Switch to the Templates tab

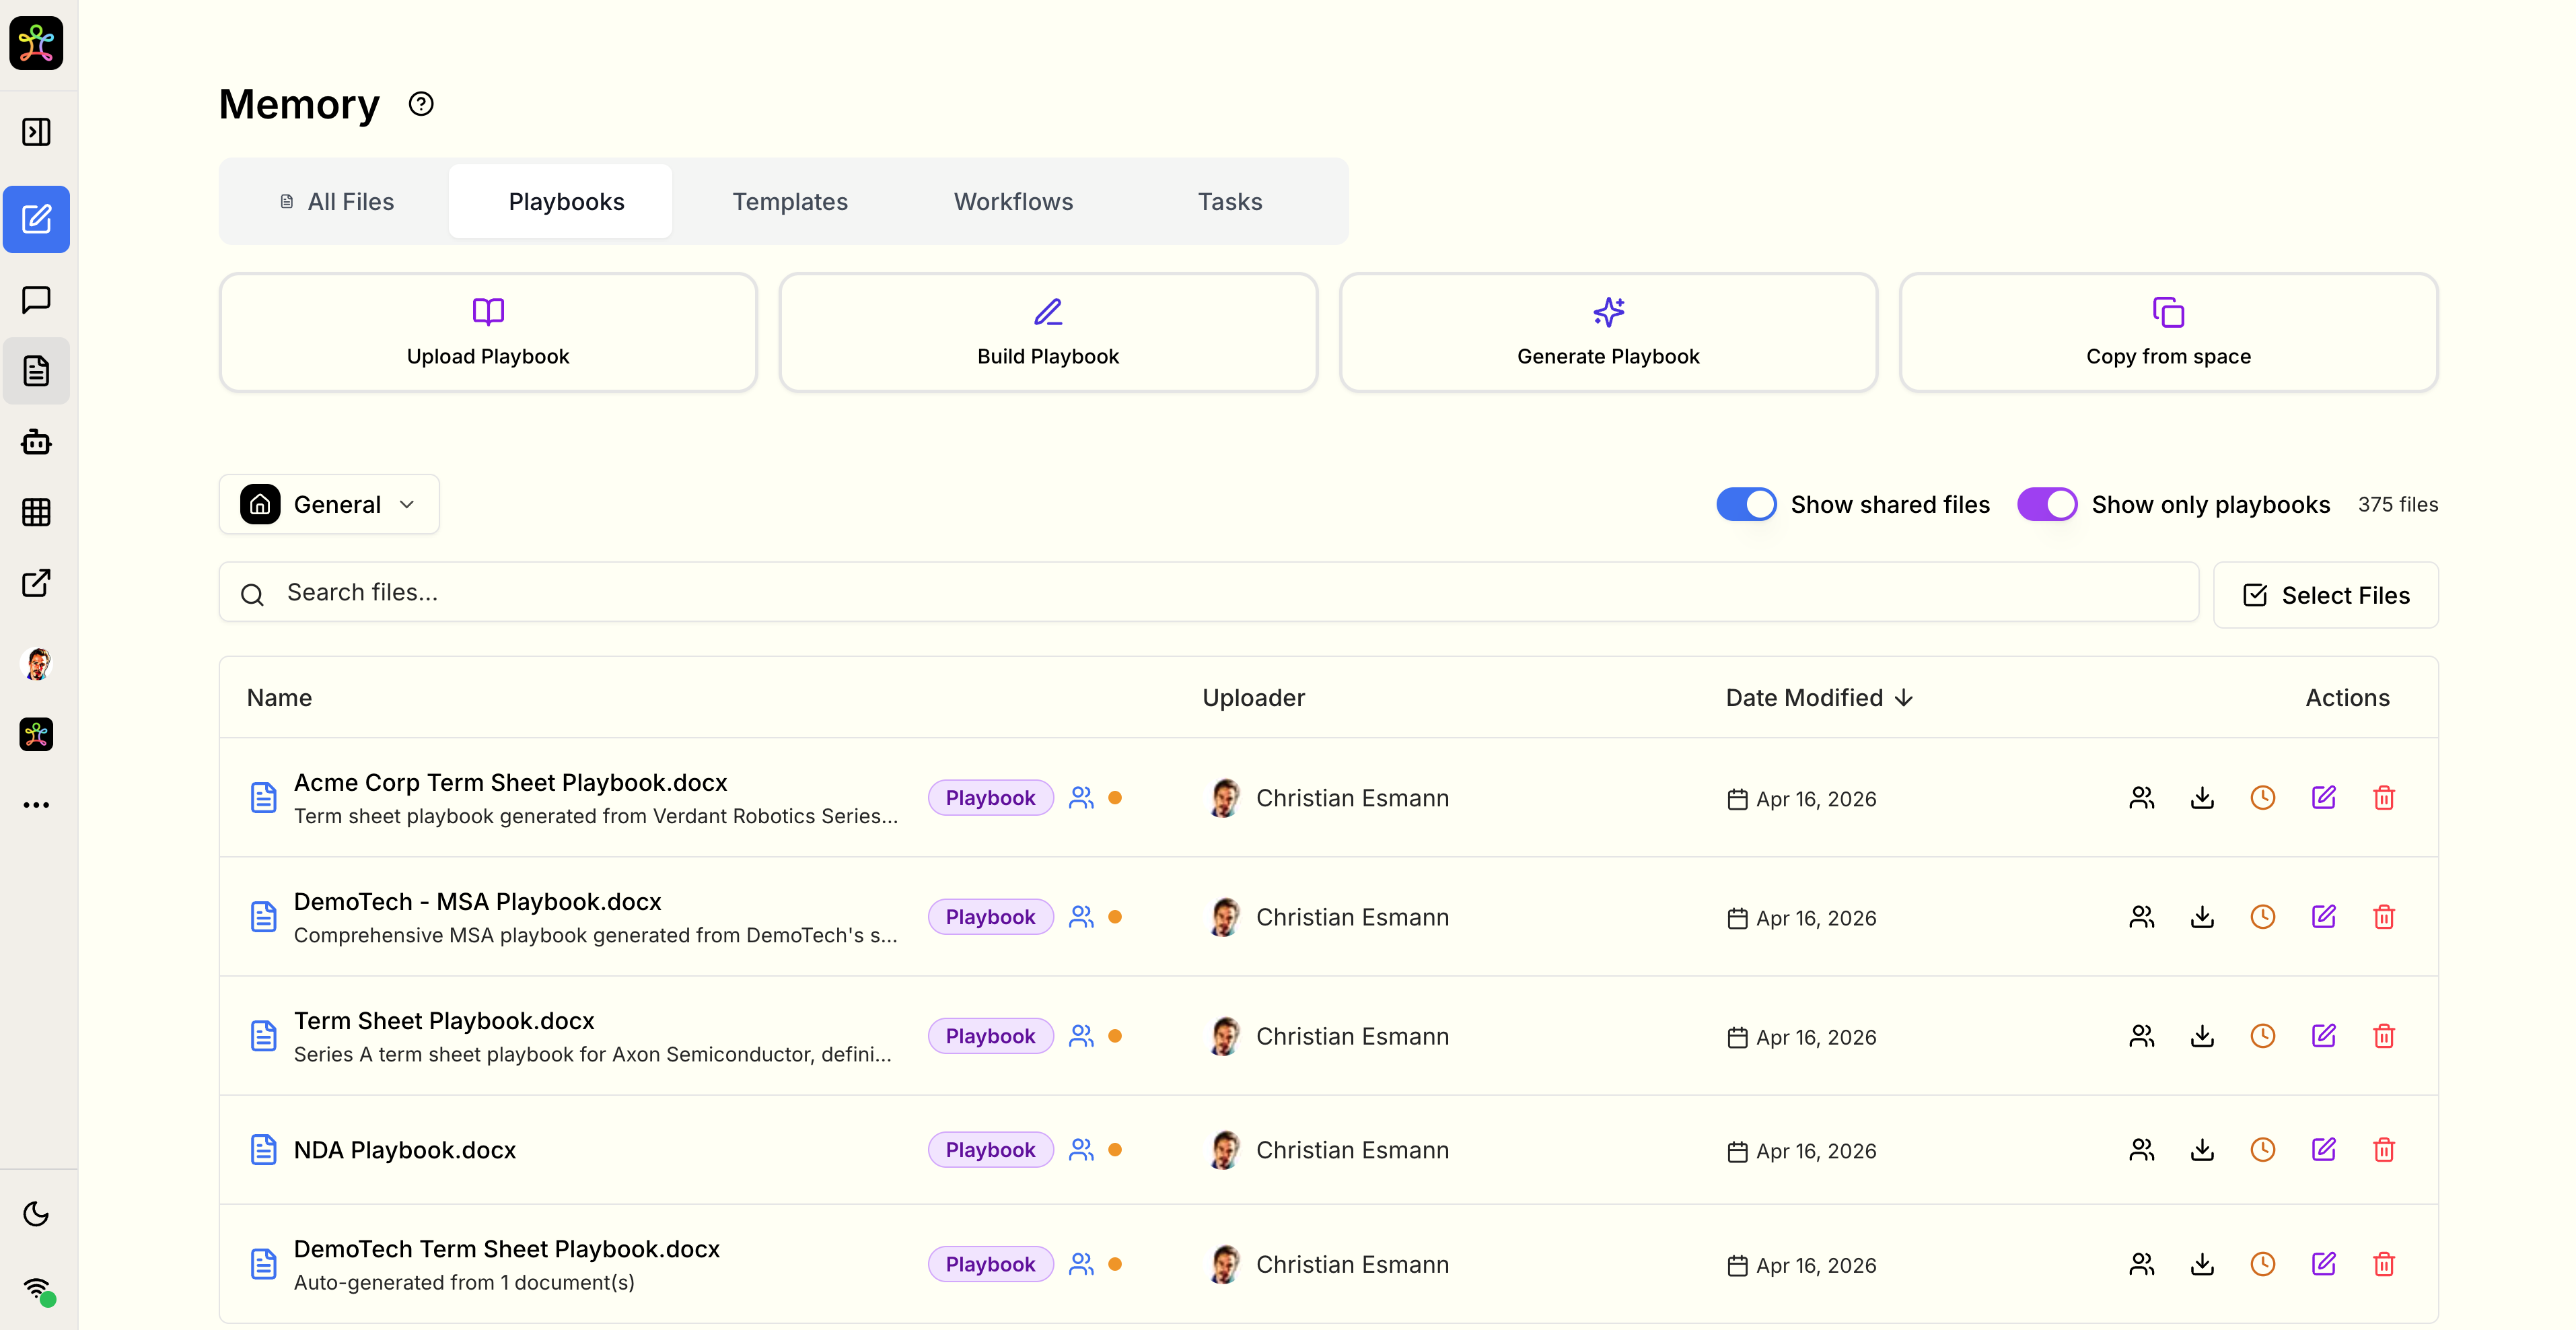[789, 201]
